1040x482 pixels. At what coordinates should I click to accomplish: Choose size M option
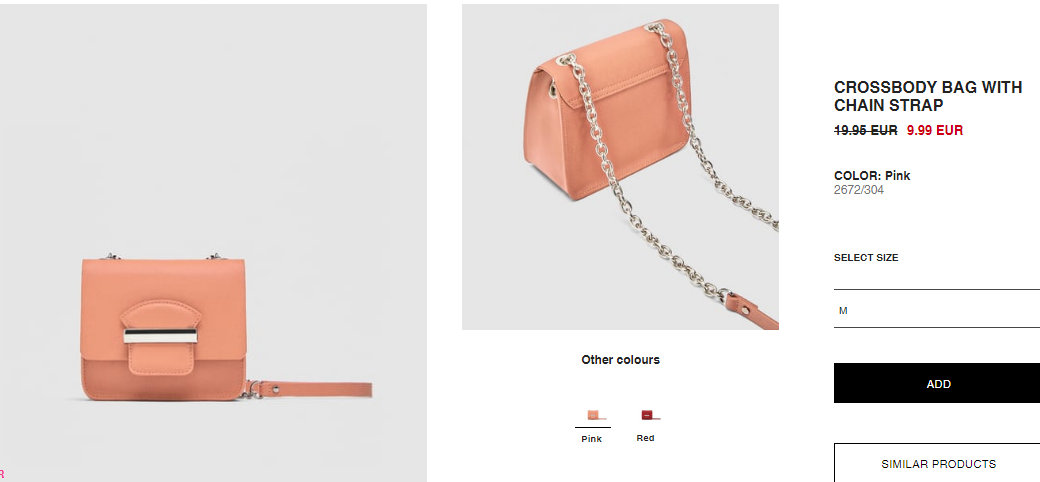tap(937, 310)
